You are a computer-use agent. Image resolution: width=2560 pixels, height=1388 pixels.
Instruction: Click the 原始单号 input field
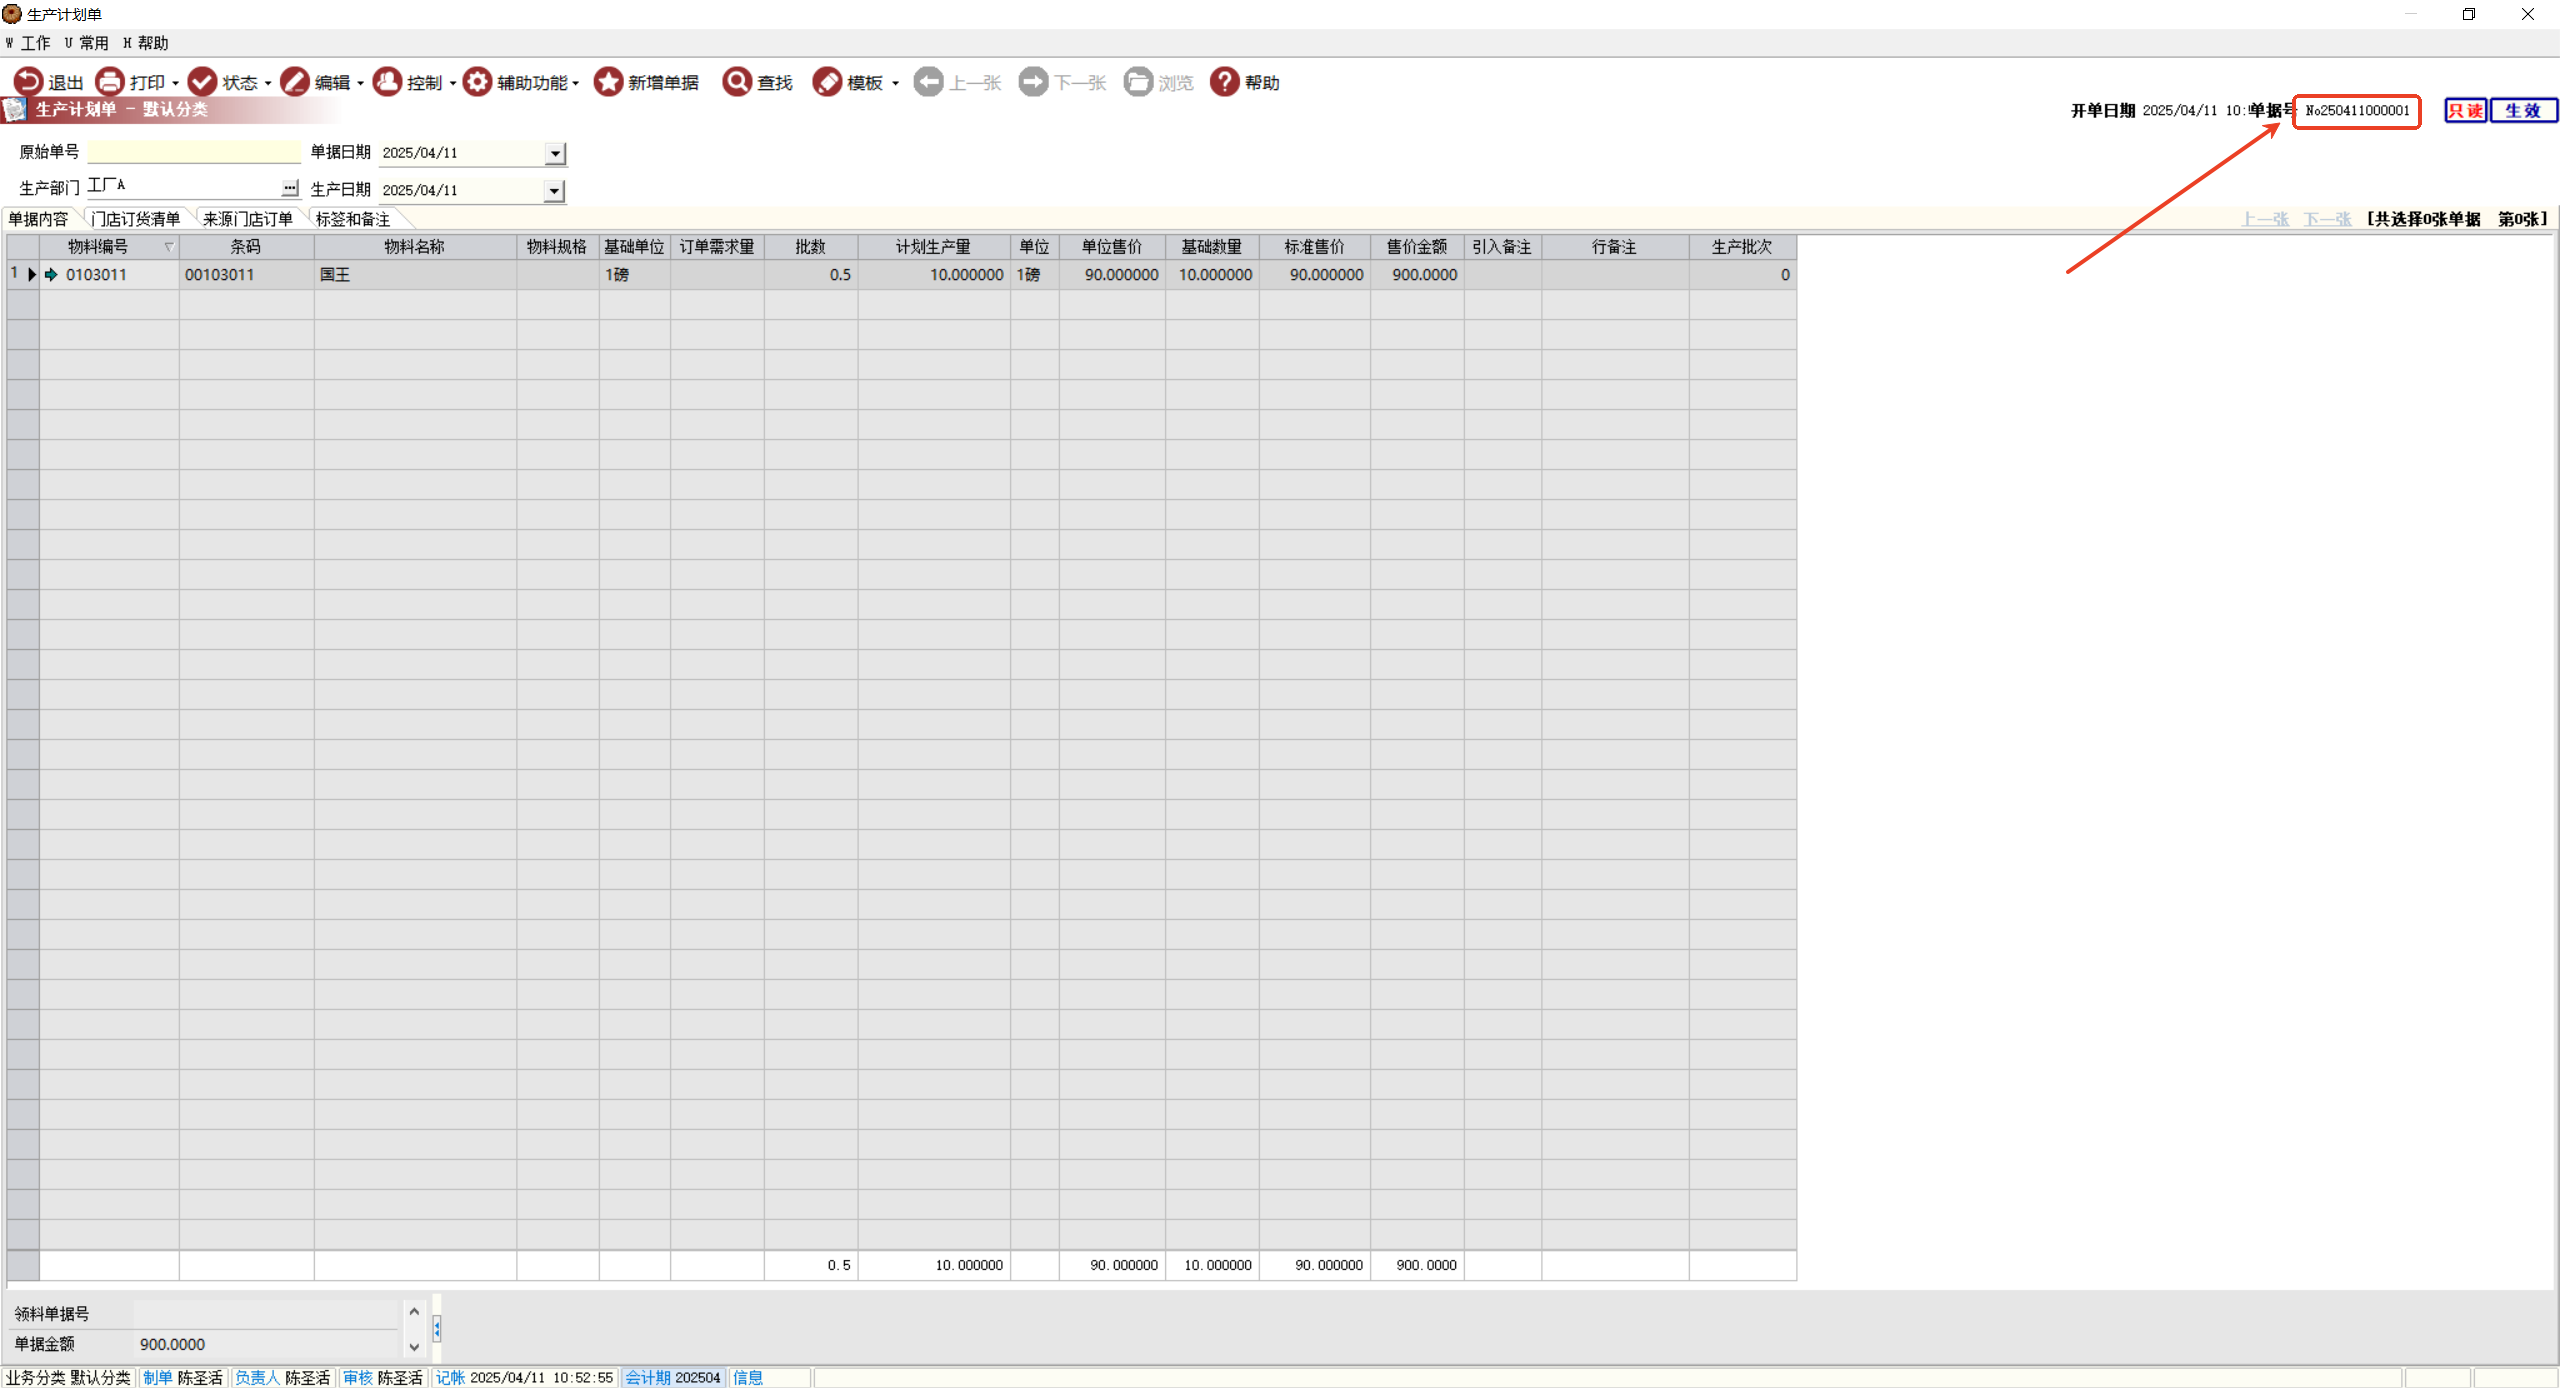(194, 152)
